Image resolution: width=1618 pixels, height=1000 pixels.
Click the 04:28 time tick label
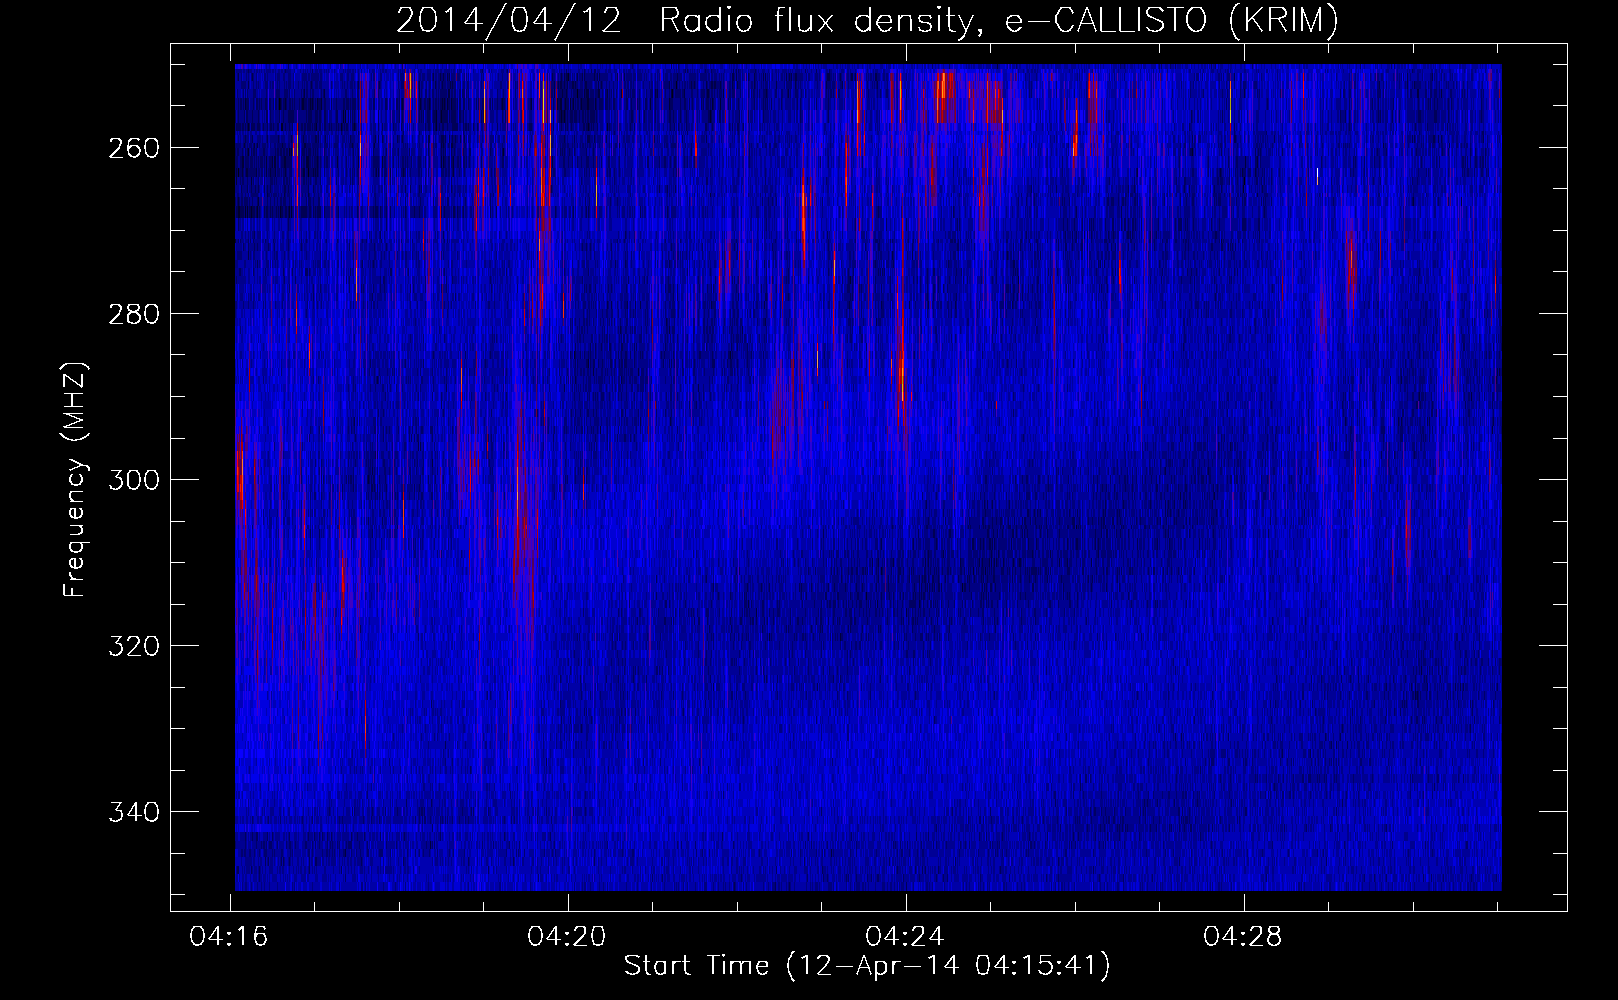pos(1243,937)
